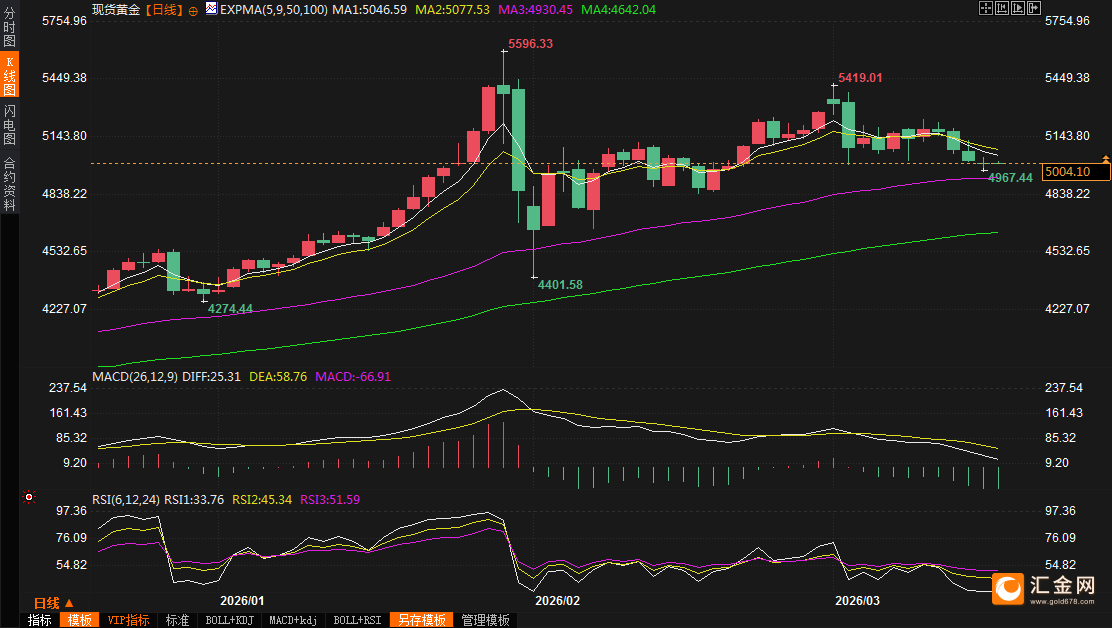The width and height of the screenshot is (1112, 628).
Task: Click the 另存模板 button
Action: coord(421,620)
